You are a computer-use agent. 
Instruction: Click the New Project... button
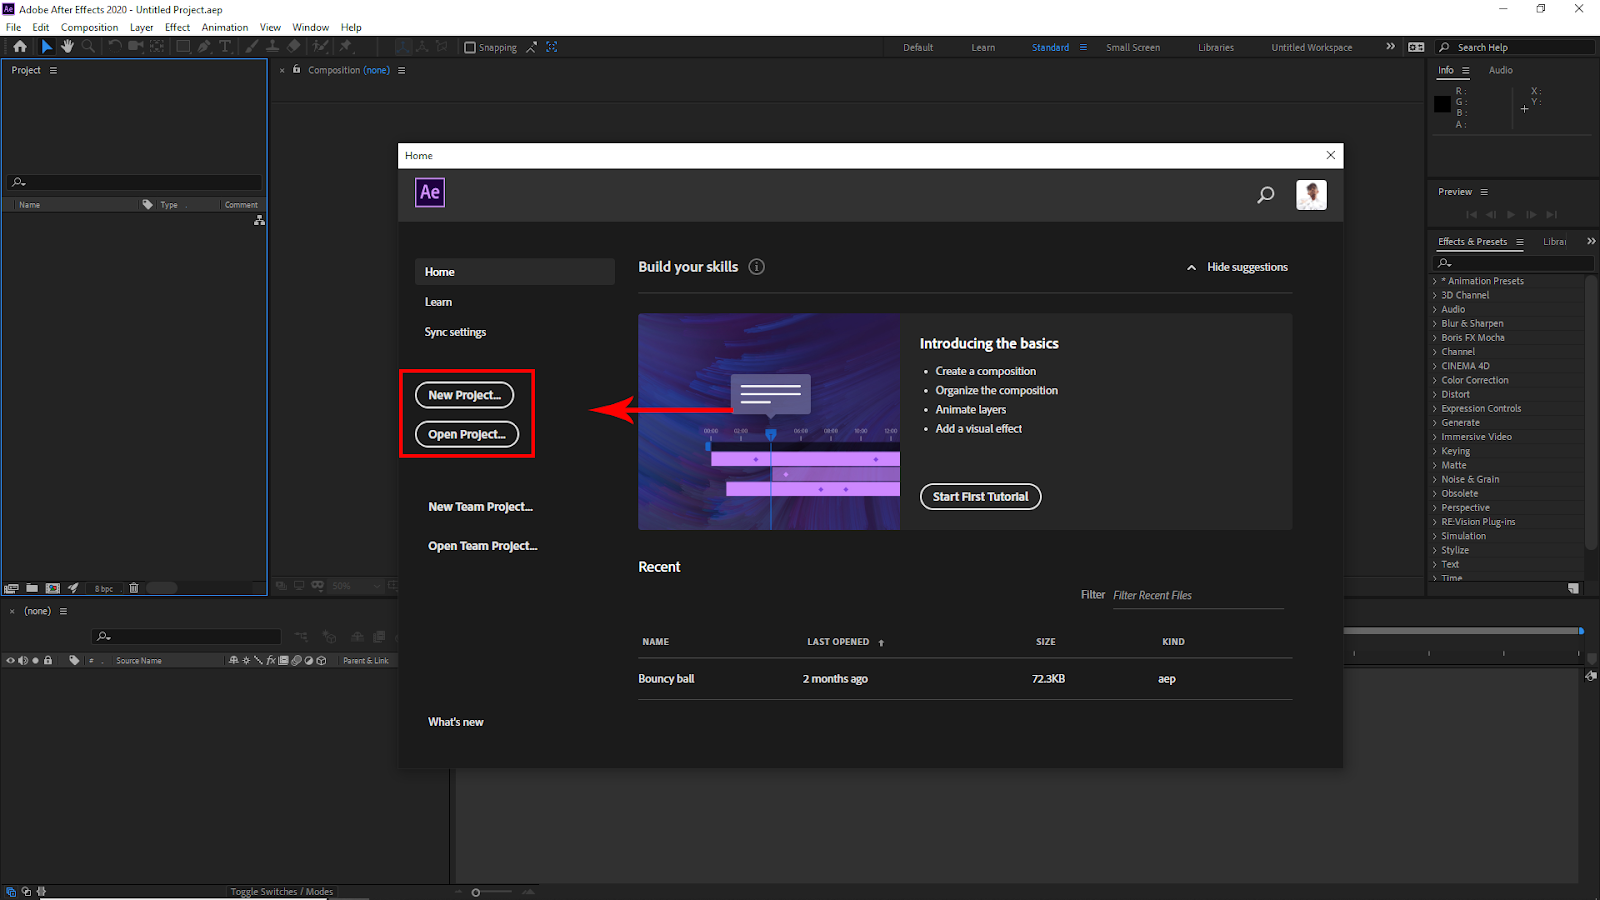tap(464, 395)
